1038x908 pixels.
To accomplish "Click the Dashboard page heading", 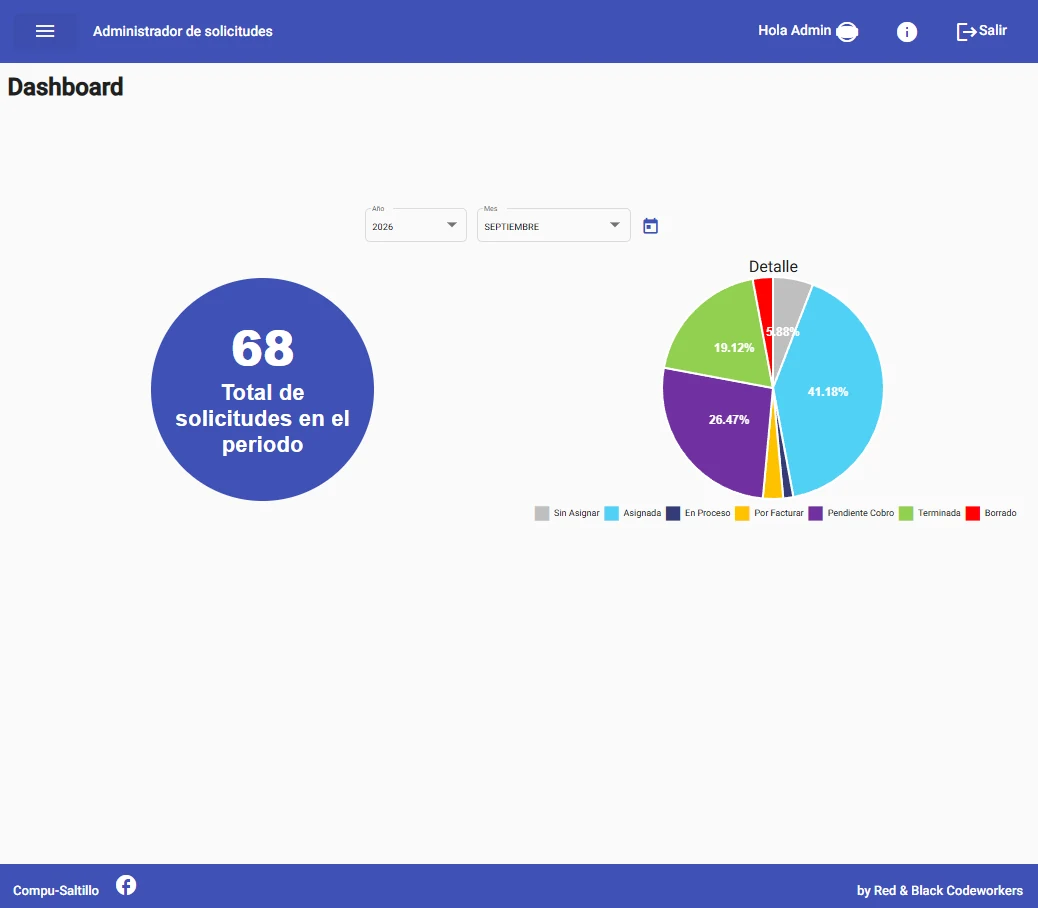I will (66, 87).
